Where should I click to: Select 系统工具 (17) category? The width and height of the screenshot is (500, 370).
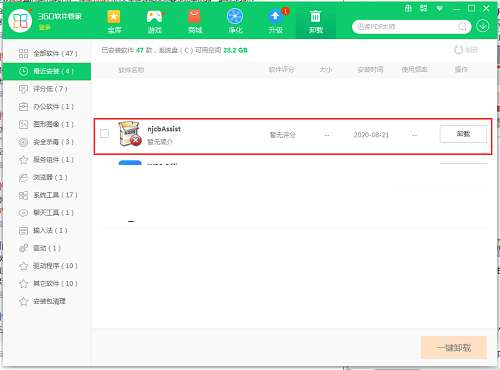(47, 195)
